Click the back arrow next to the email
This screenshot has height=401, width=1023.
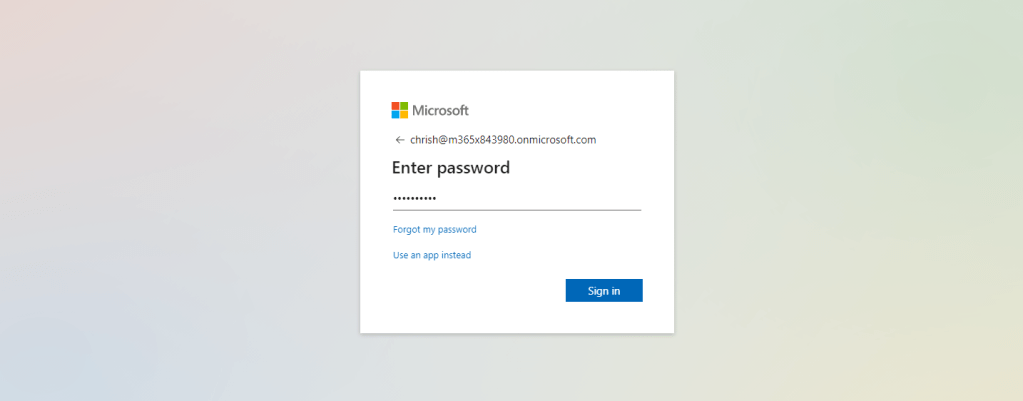(x=400, y=140)
